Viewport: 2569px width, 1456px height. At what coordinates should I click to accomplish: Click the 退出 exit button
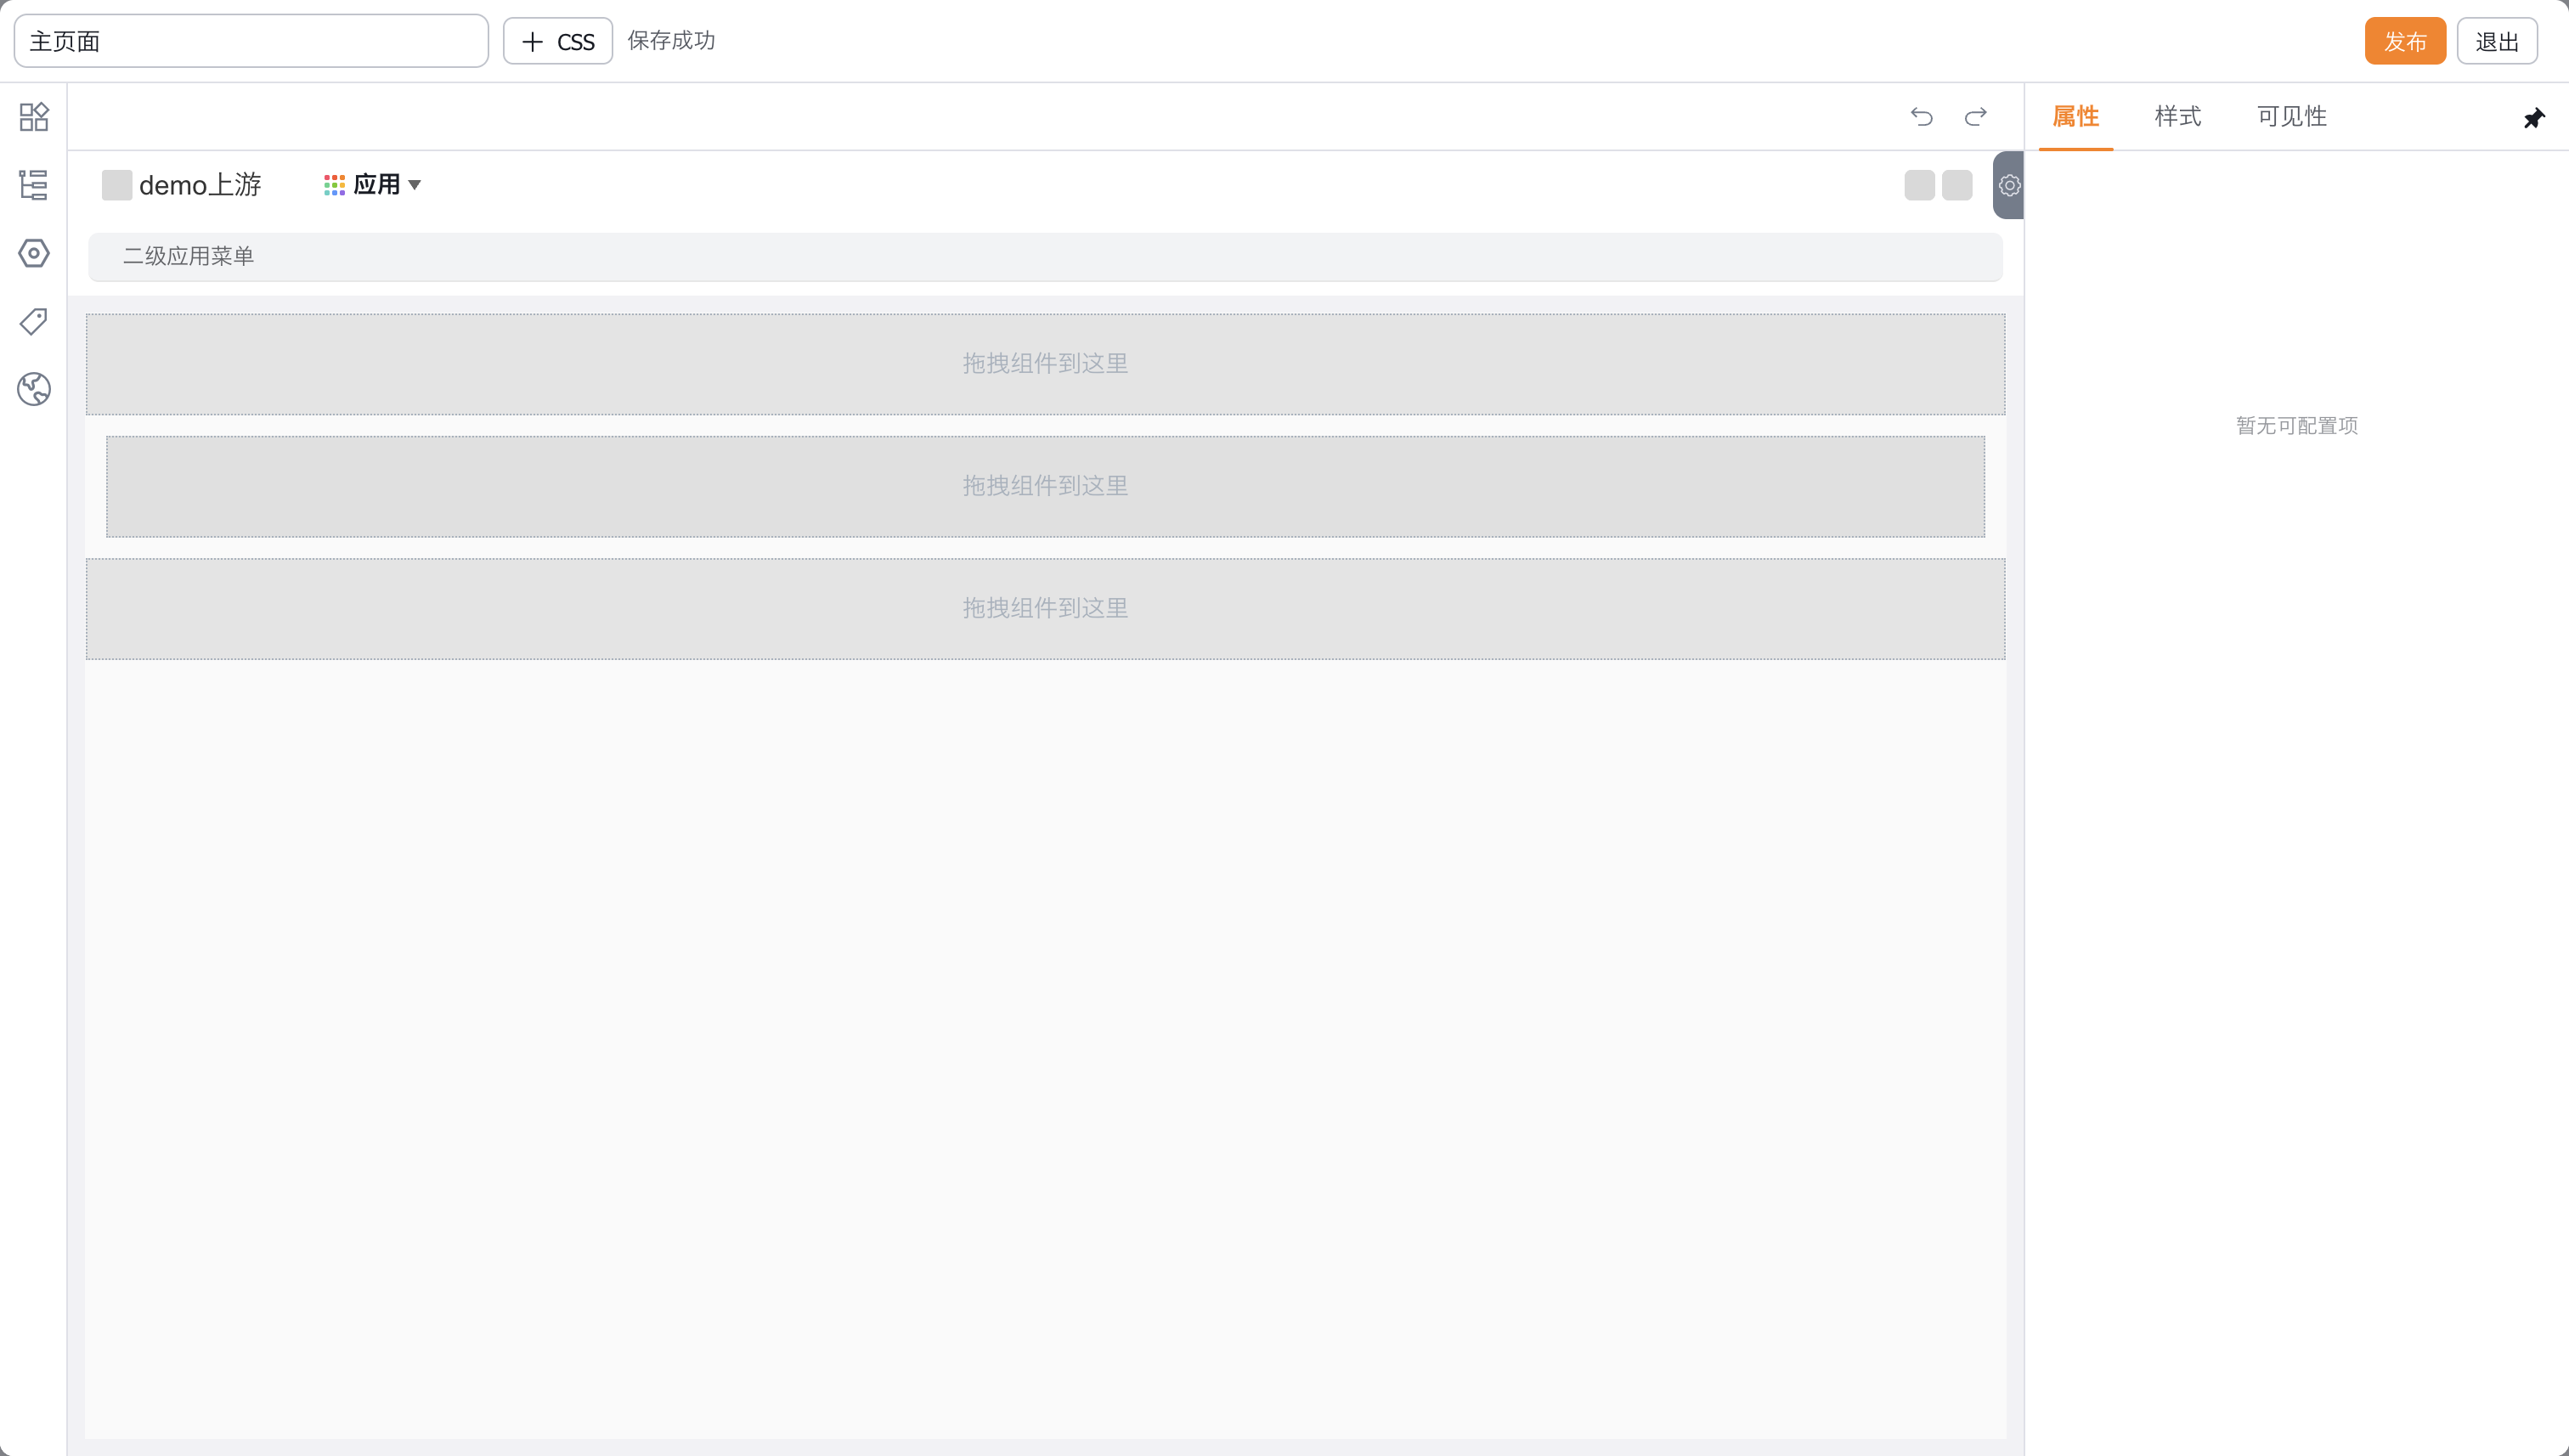(2496, 41)
